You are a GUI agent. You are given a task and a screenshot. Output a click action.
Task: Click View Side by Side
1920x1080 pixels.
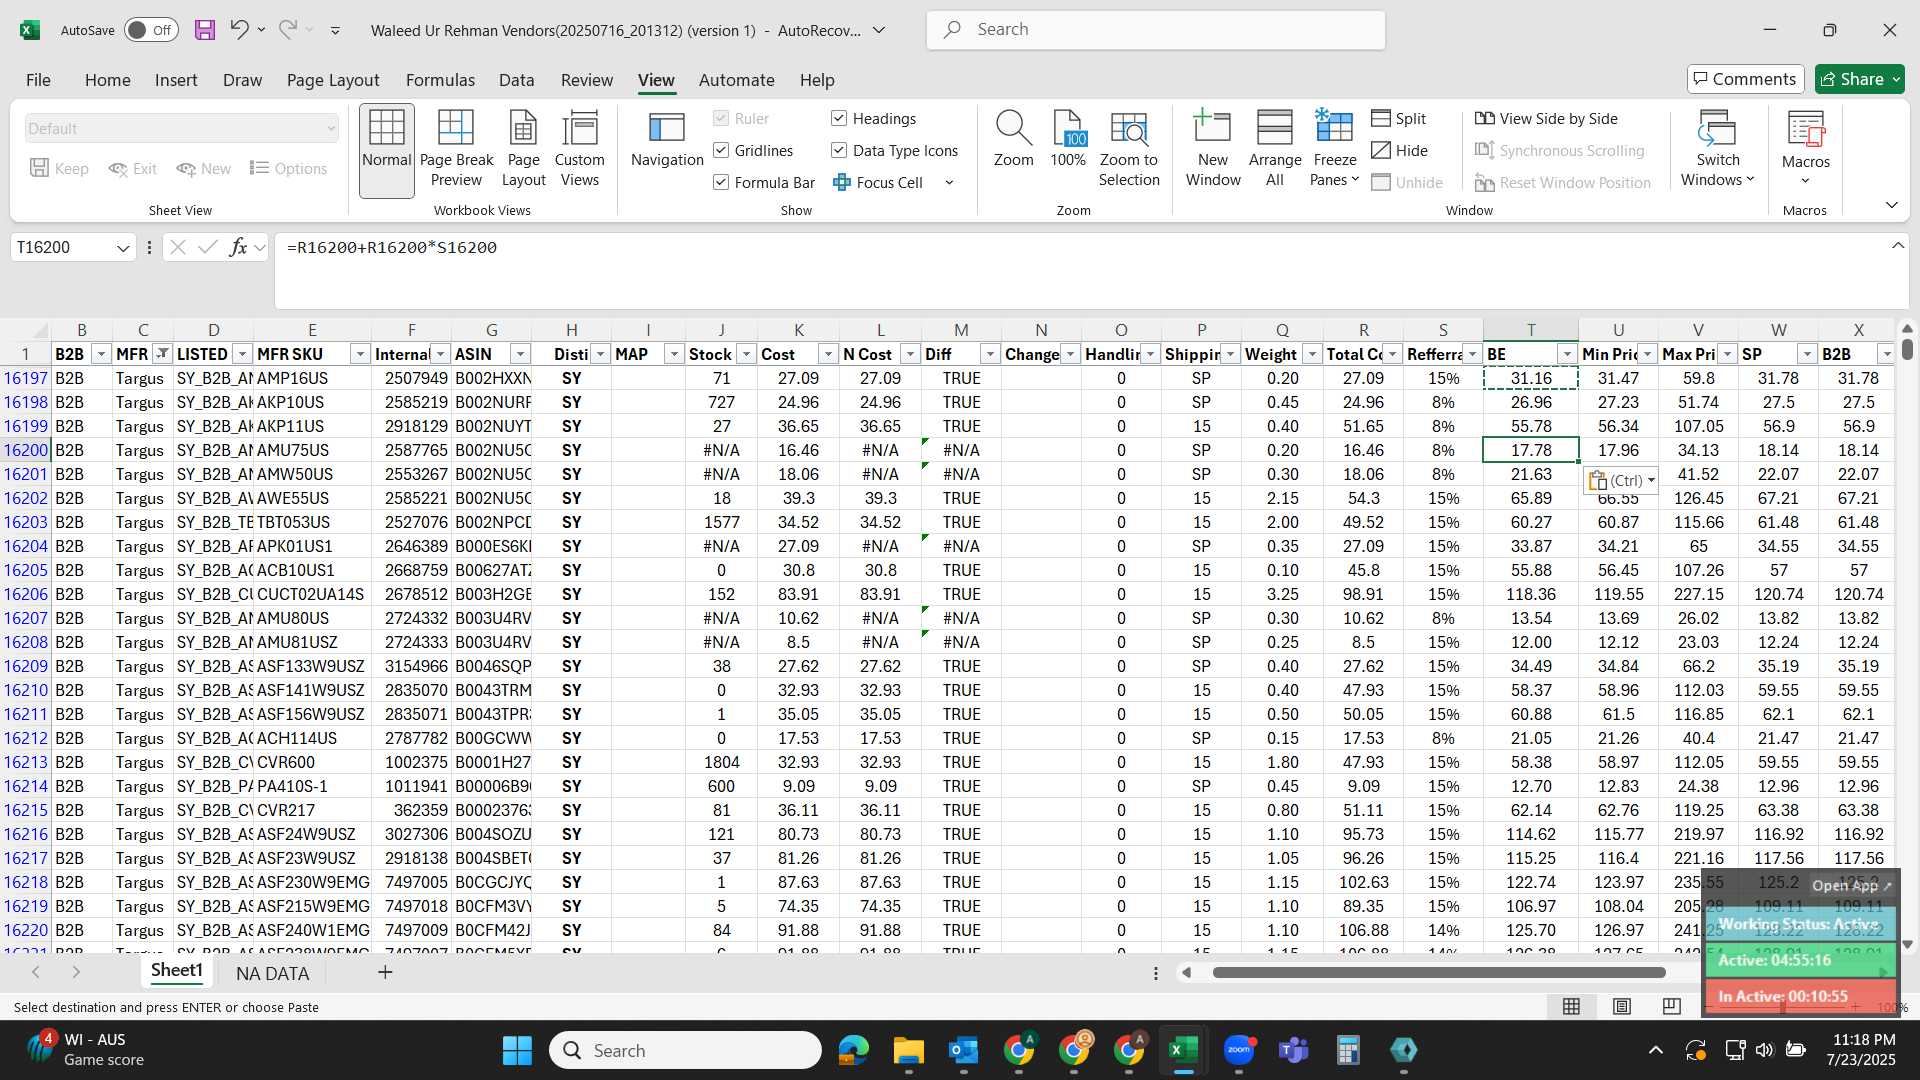pos(1547,118)
